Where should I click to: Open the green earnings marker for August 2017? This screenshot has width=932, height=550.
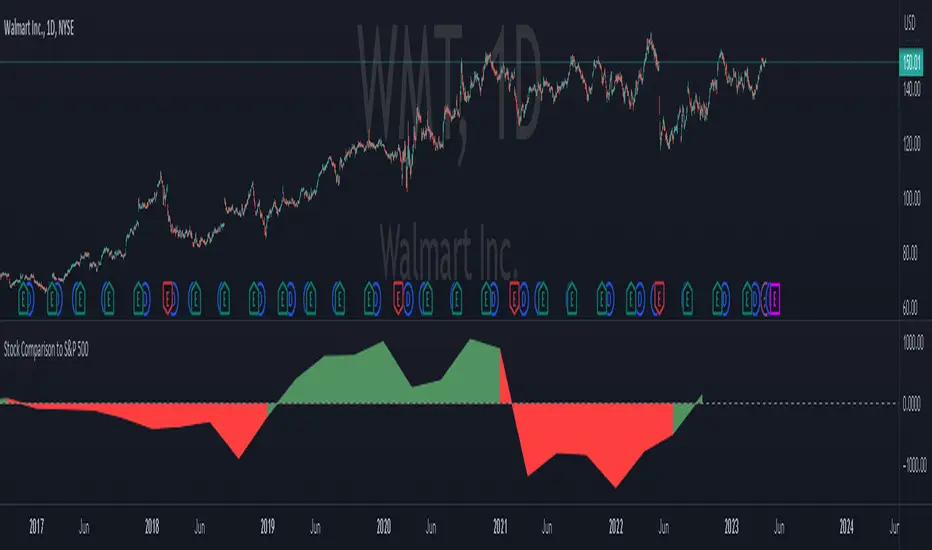coord(108,298)
